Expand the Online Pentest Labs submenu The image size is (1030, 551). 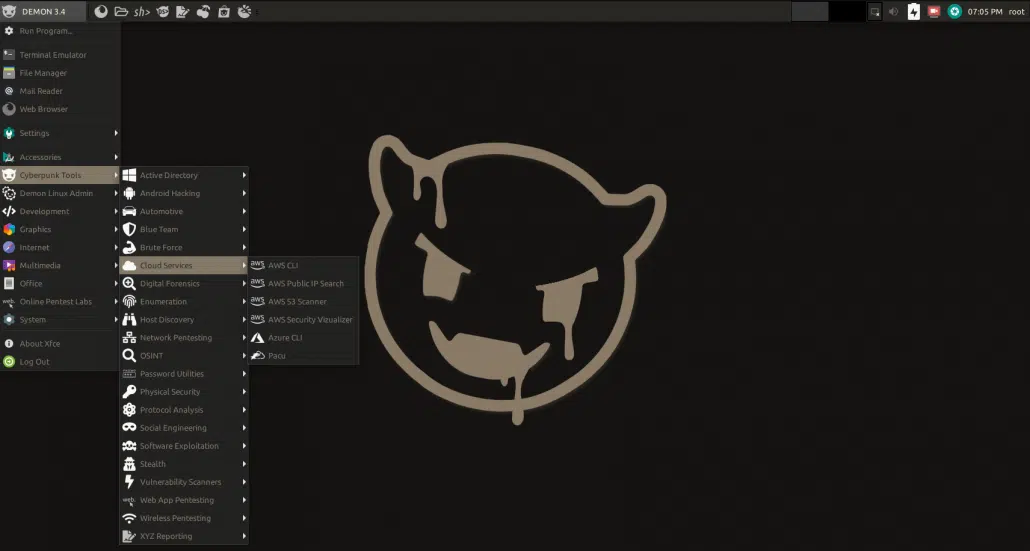(x=60, y=301)
